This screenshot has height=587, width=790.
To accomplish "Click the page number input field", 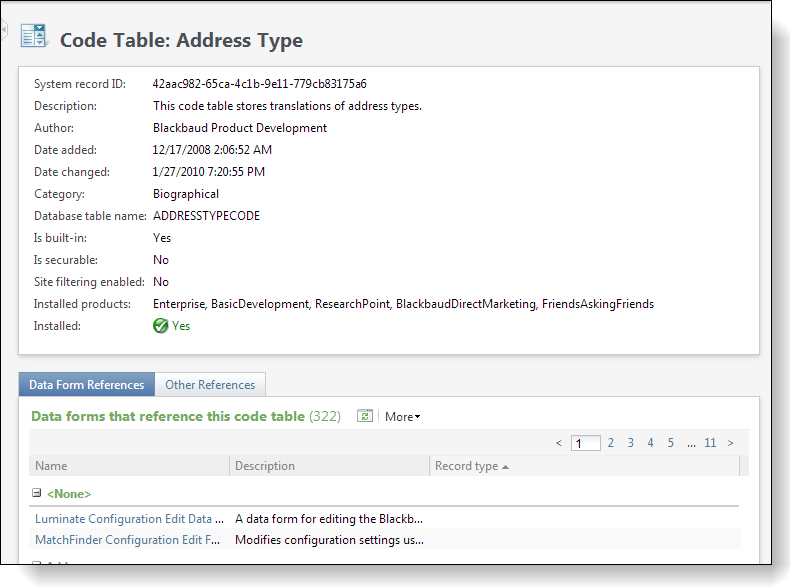I will coord(585,443).
